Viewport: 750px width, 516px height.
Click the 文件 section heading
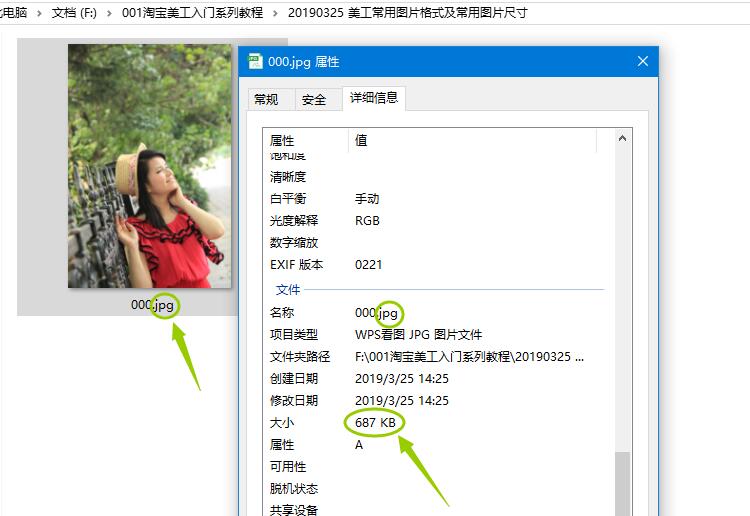(288, 290)
